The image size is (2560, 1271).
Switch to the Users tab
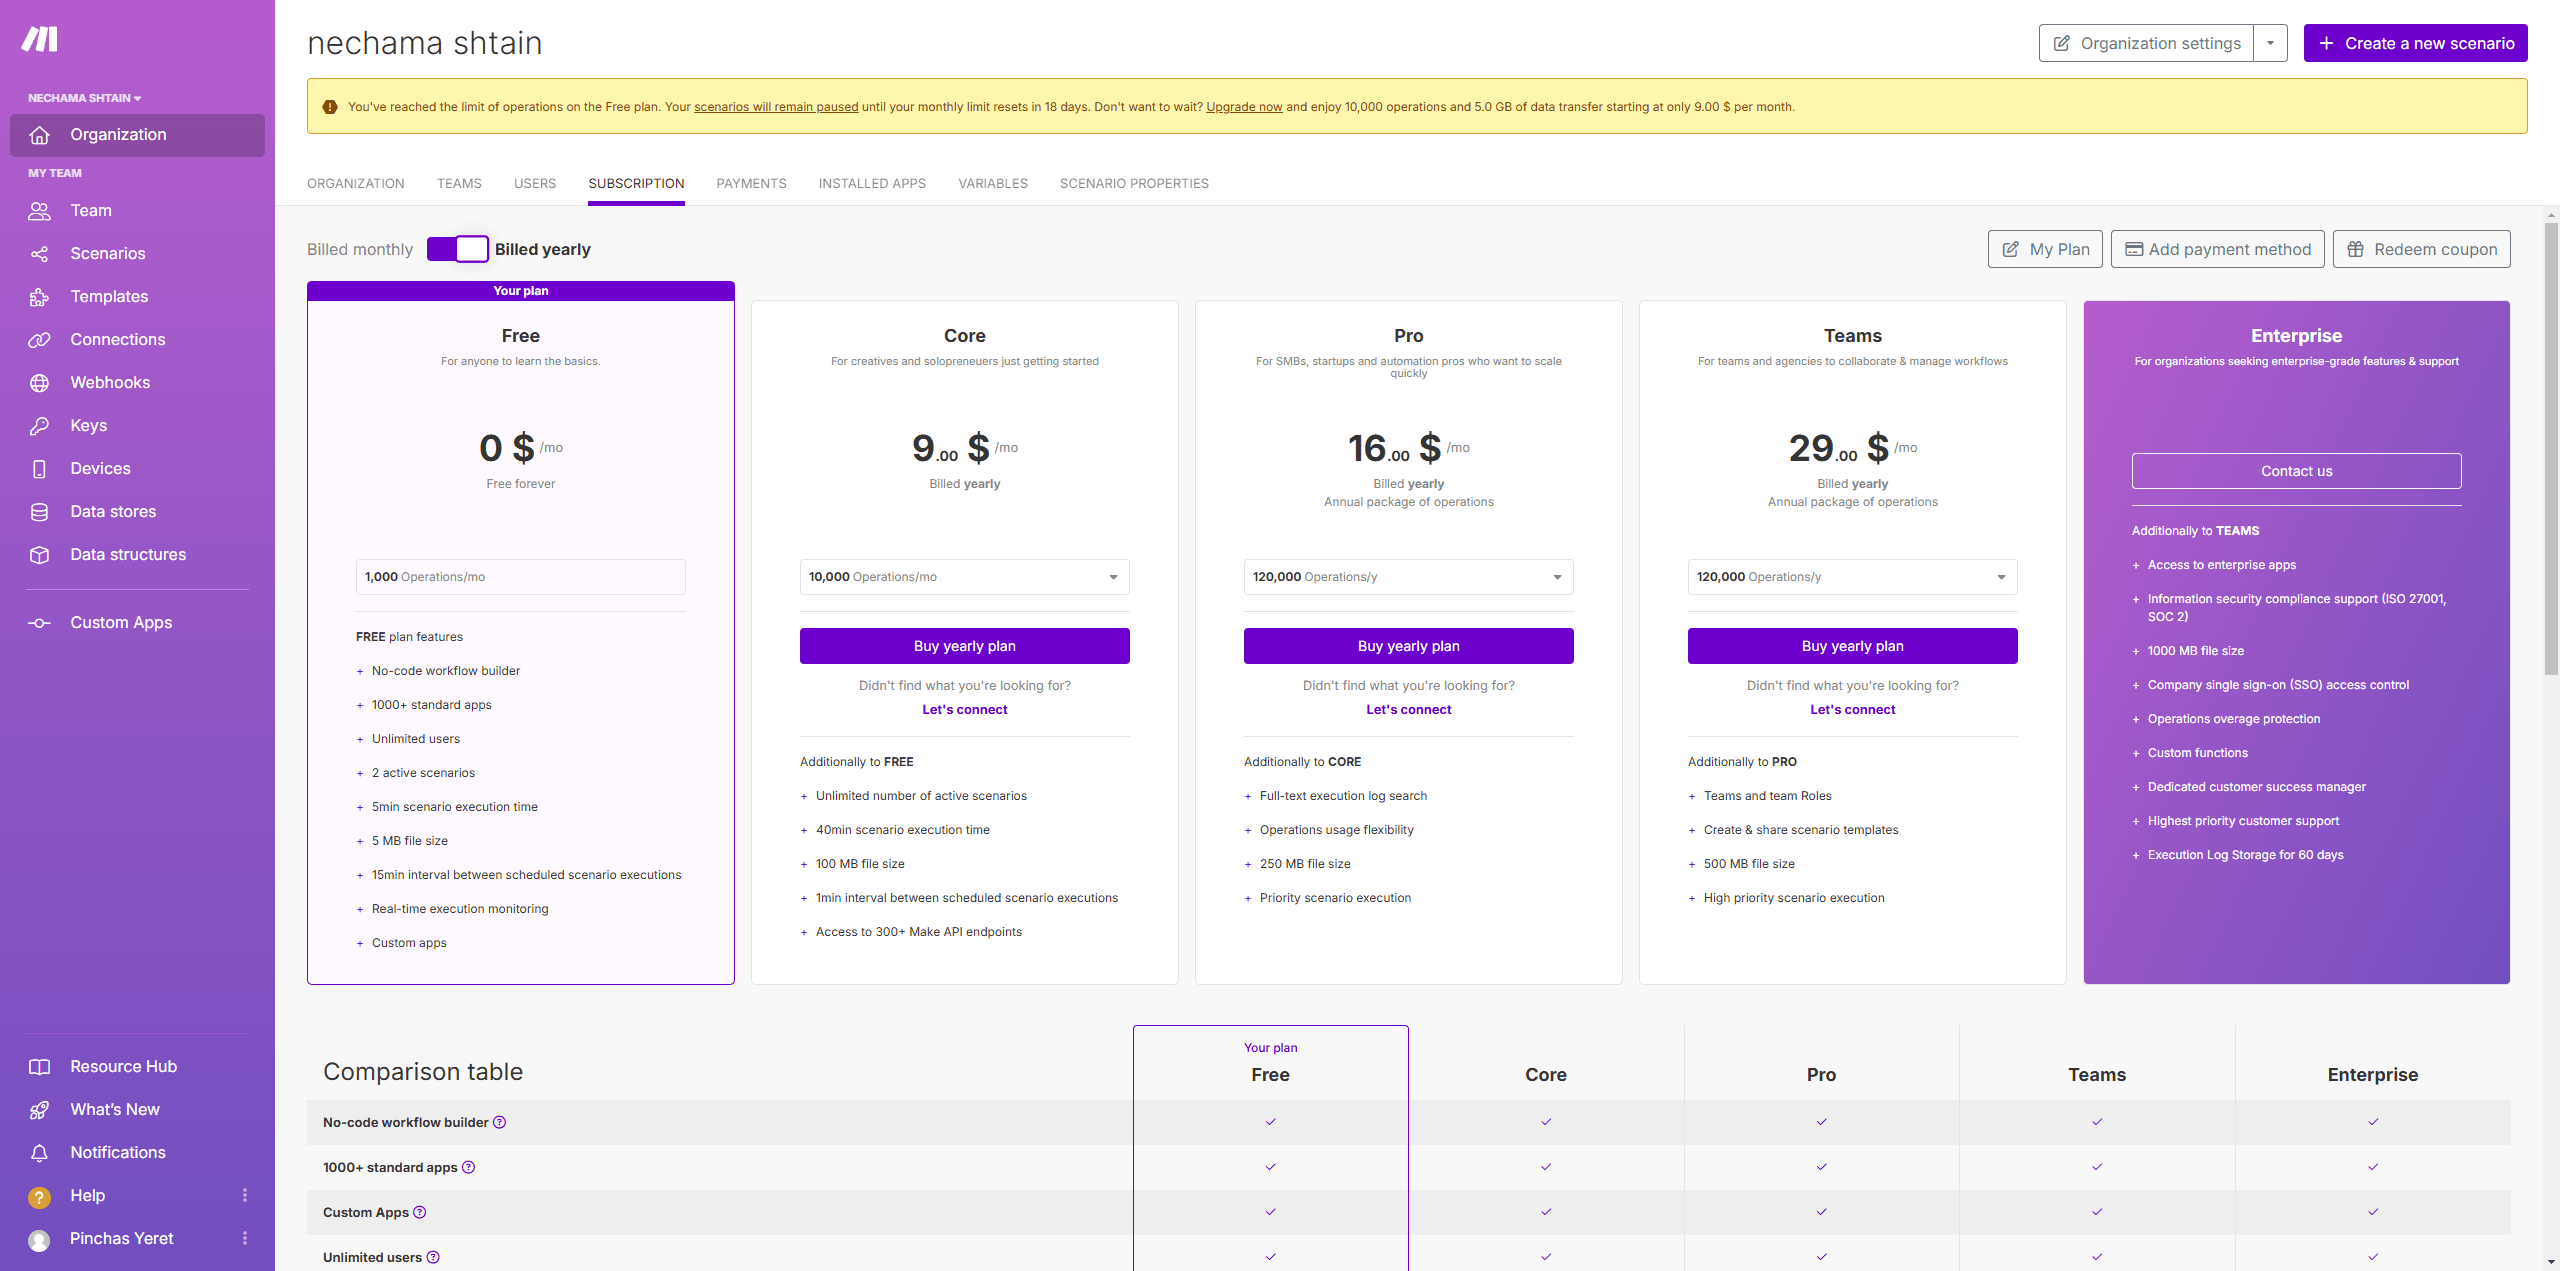point(535,184)
